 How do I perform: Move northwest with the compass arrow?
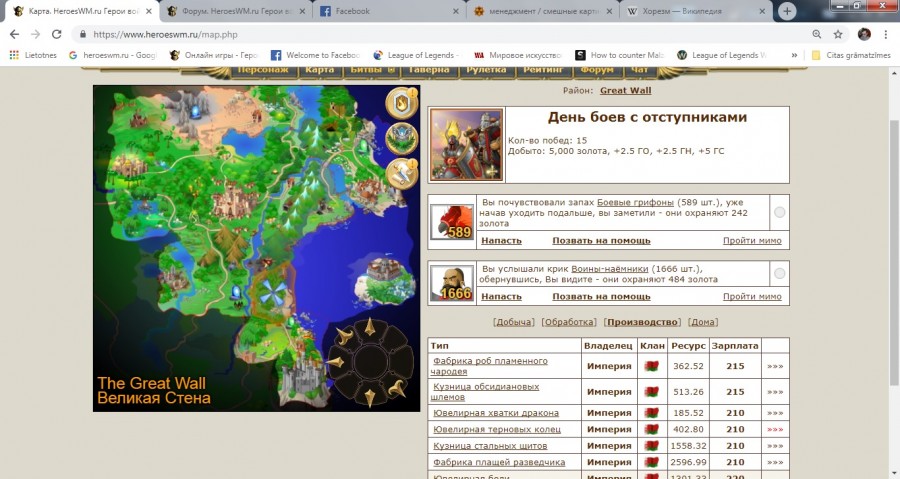344,336
